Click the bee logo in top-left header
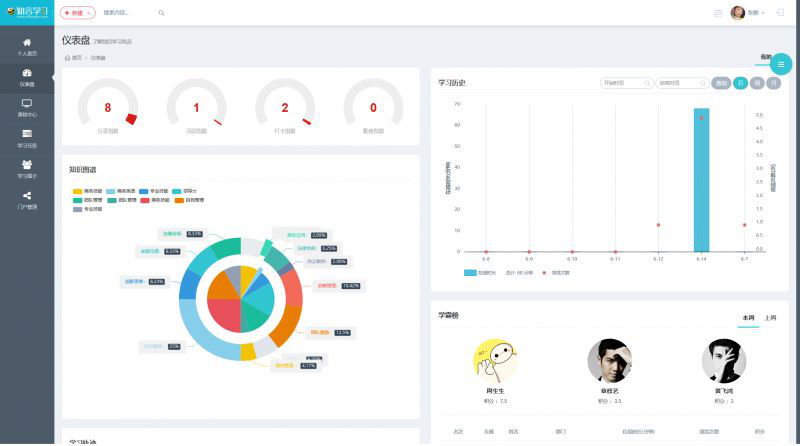Image resolution: width=800 pixels, height=446 pixels. click(10, 12)
